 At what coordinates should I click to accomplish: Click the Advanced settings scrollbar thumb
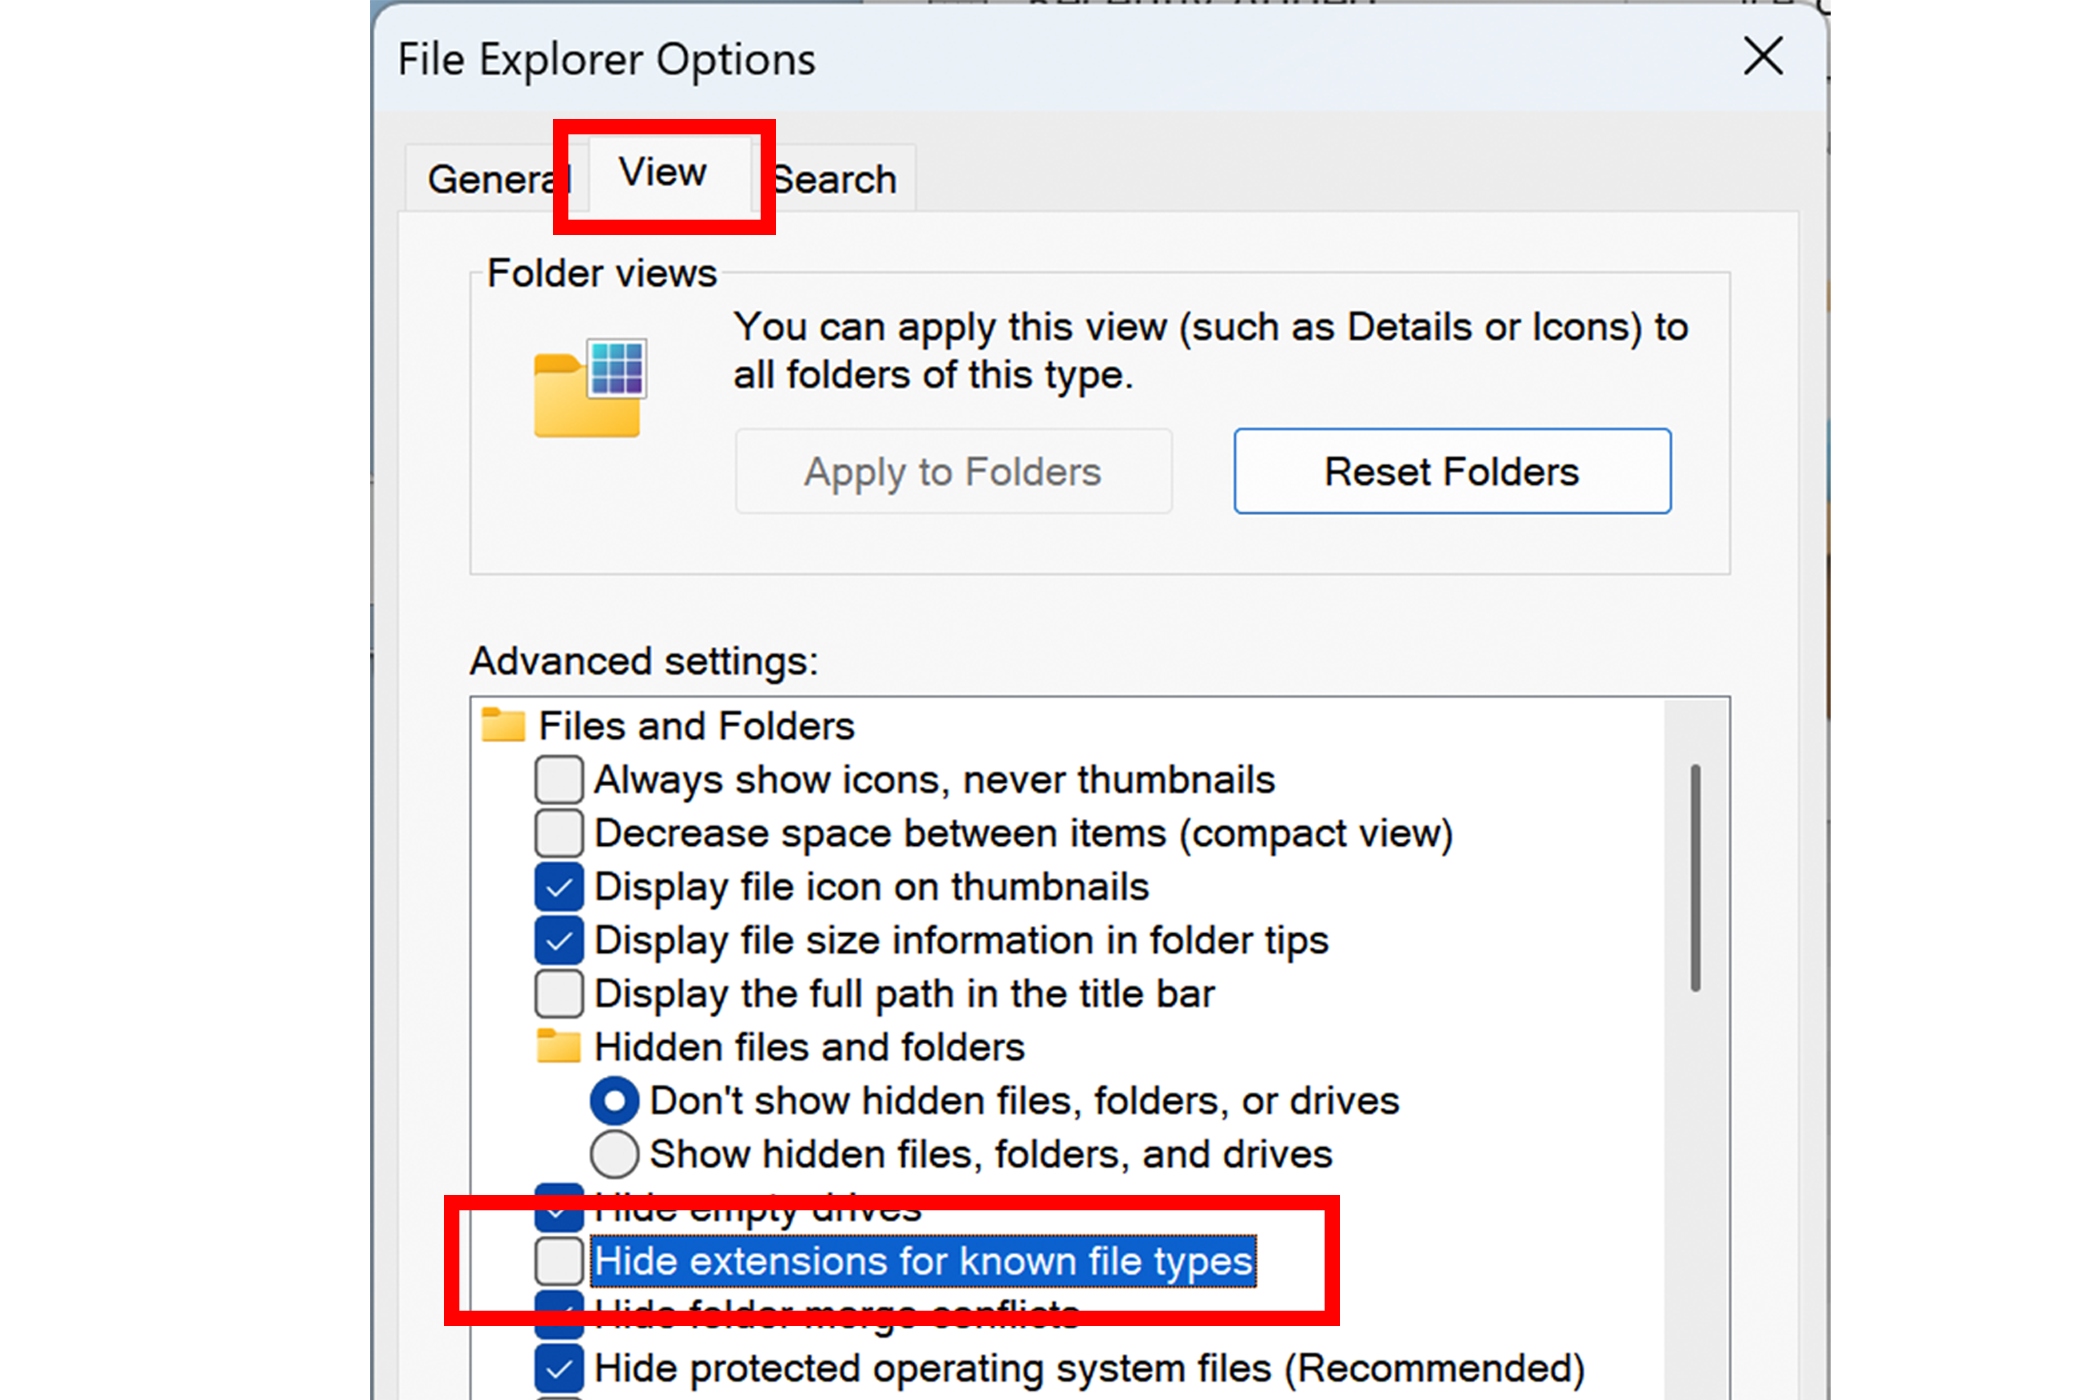point(1695,877)
